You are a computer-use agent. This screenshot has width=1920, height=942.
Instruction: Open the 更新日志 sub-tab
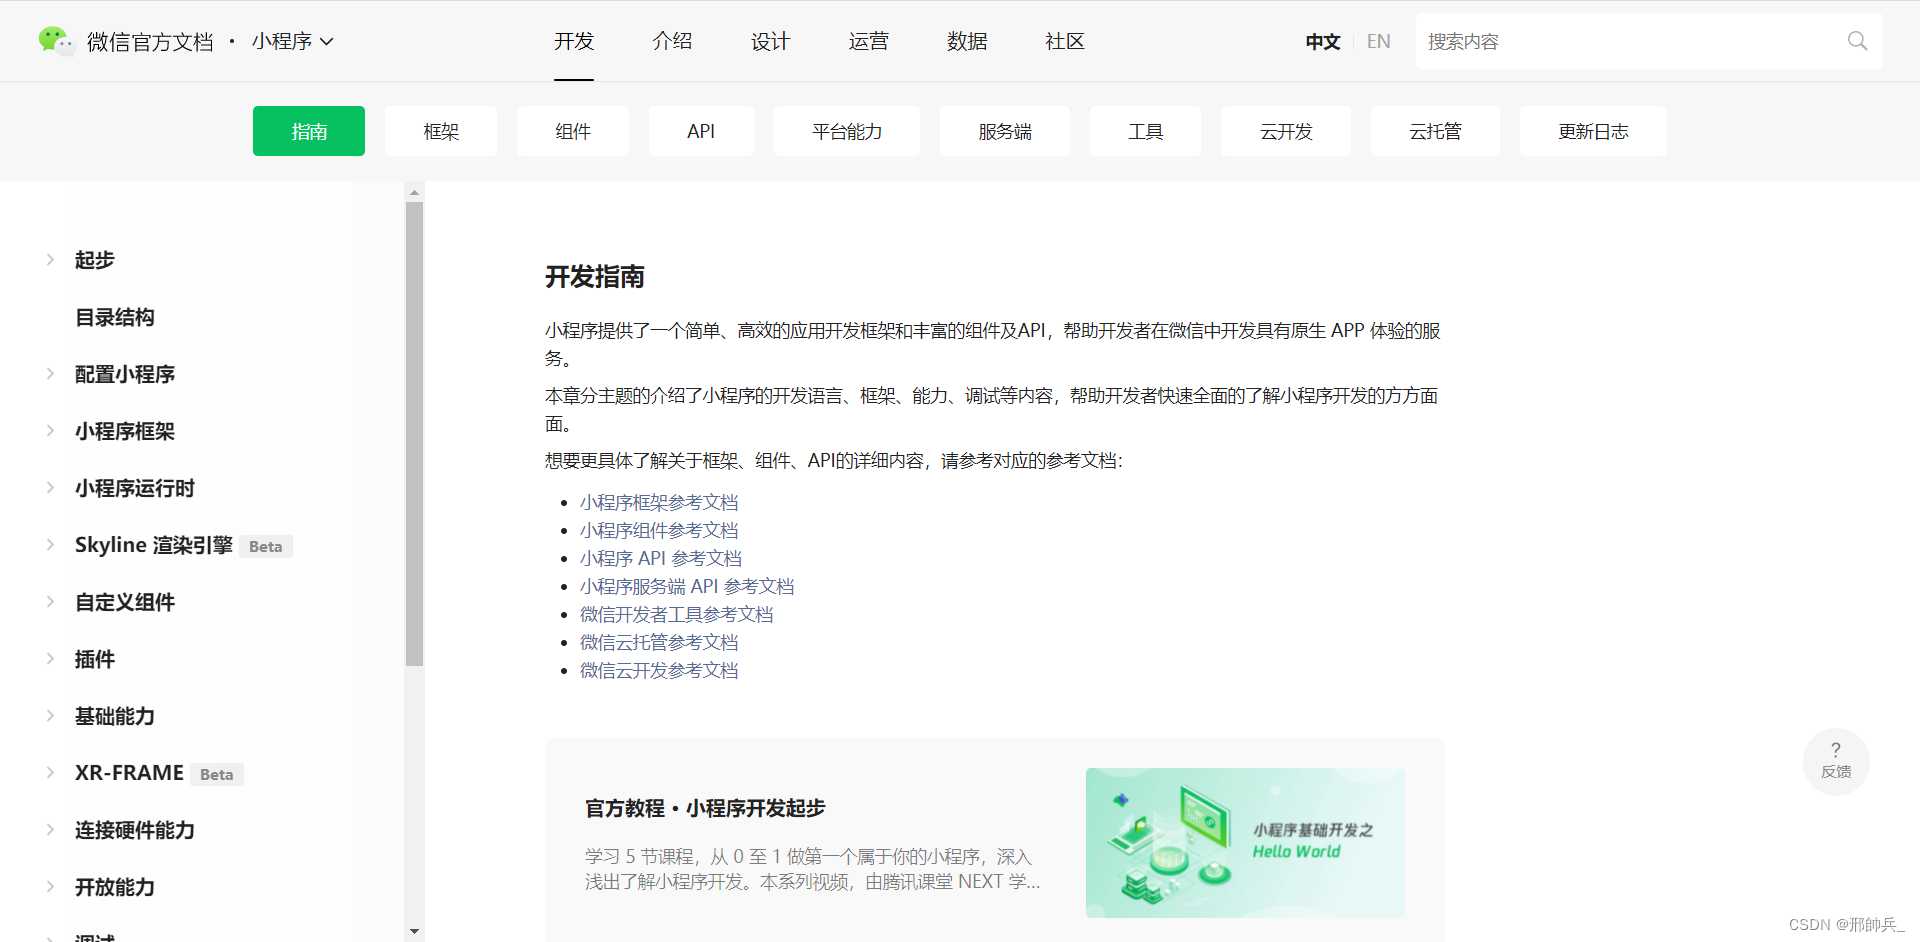point(1593,131)
